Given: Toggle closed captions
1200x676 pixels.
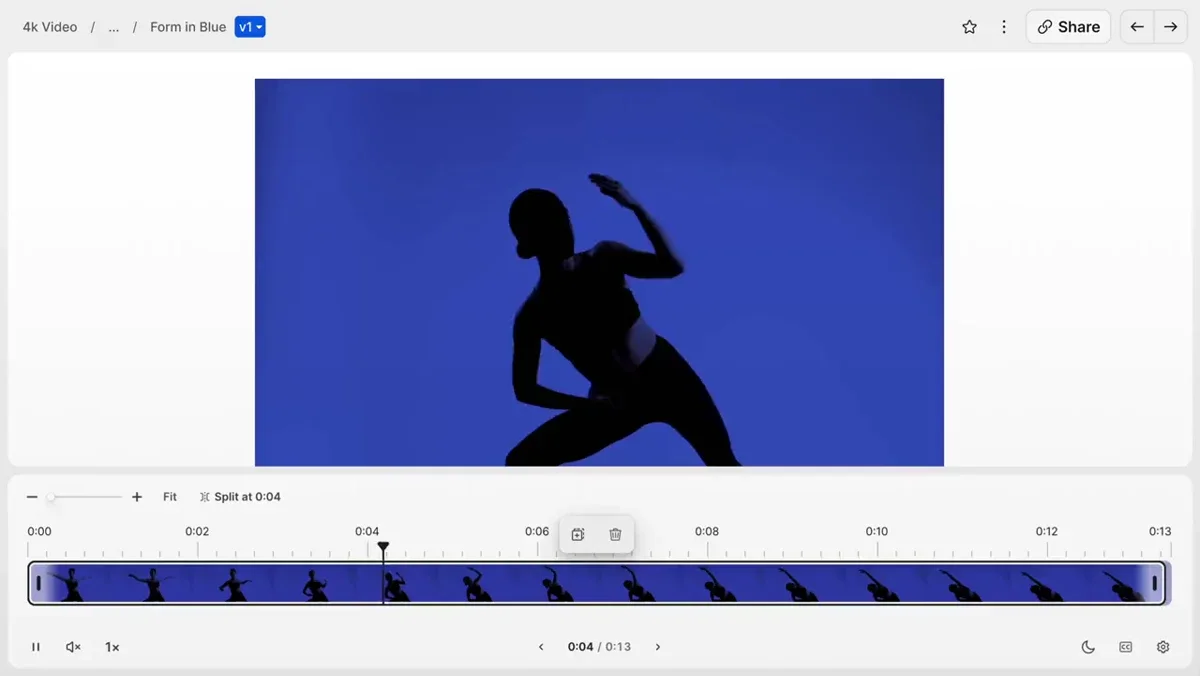Looking at the screenshot, I should [1126, 647].
